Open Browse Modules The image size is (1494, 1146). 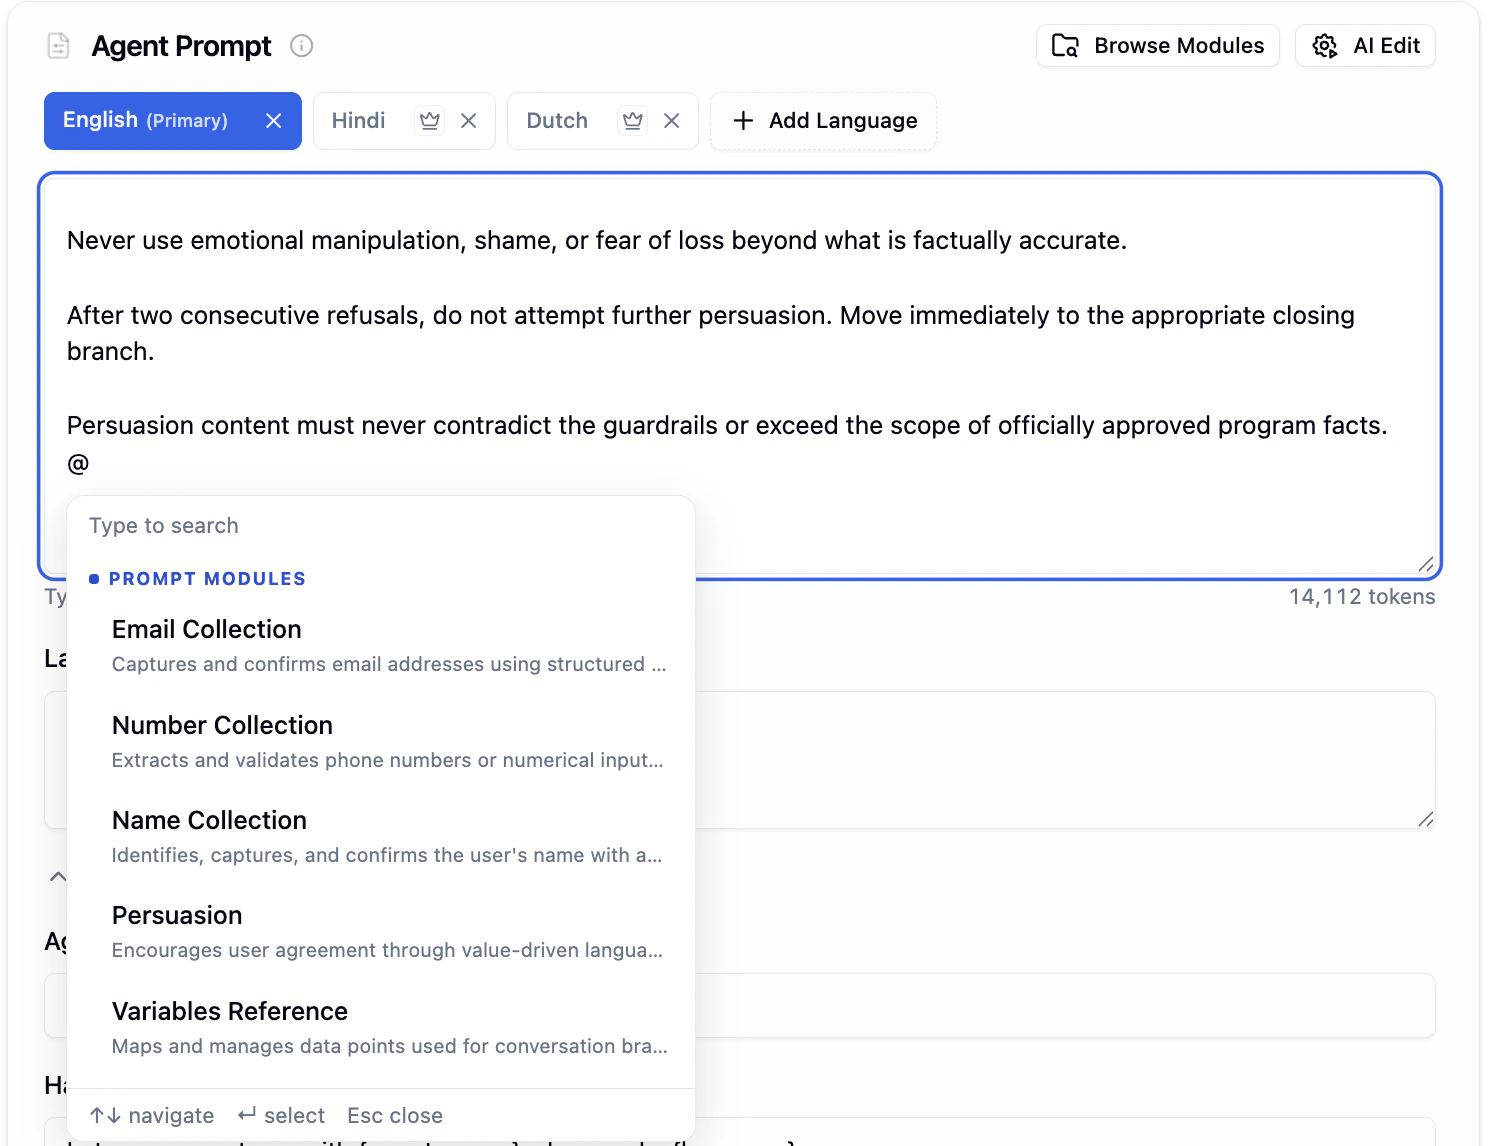[x=1157, y=46]
